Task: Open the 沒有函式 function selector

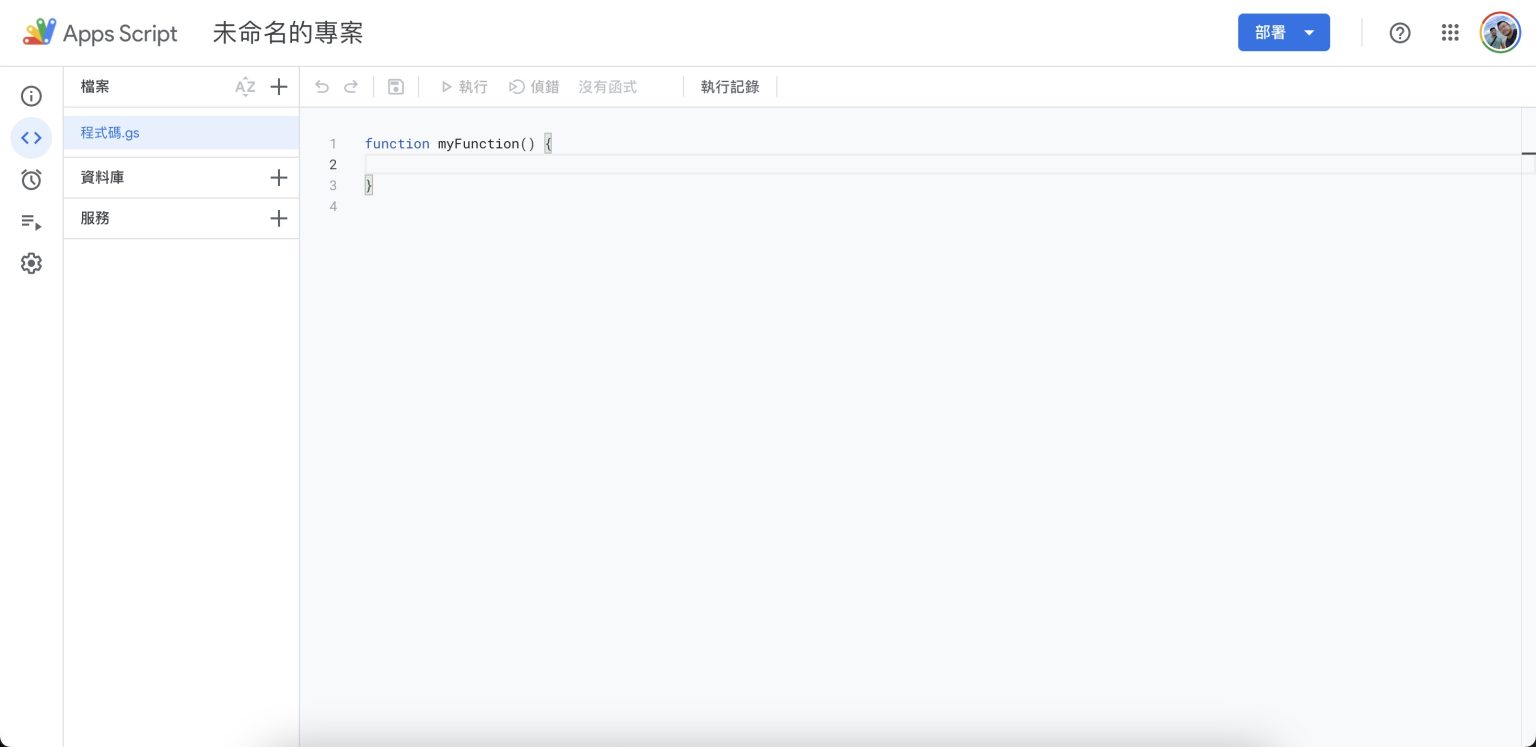Action: [x=607, y=87]
